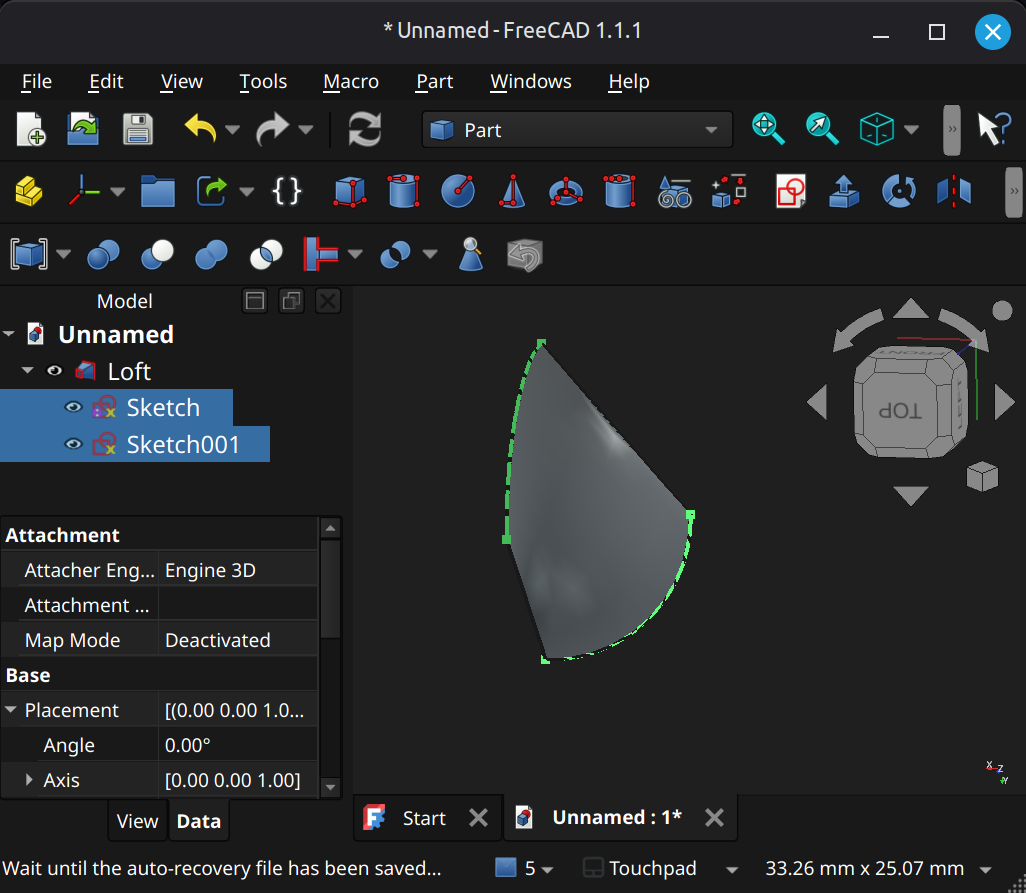Open the undo history dropdown arrow
Screen dimensions: 1026x893
pos(232,130)
